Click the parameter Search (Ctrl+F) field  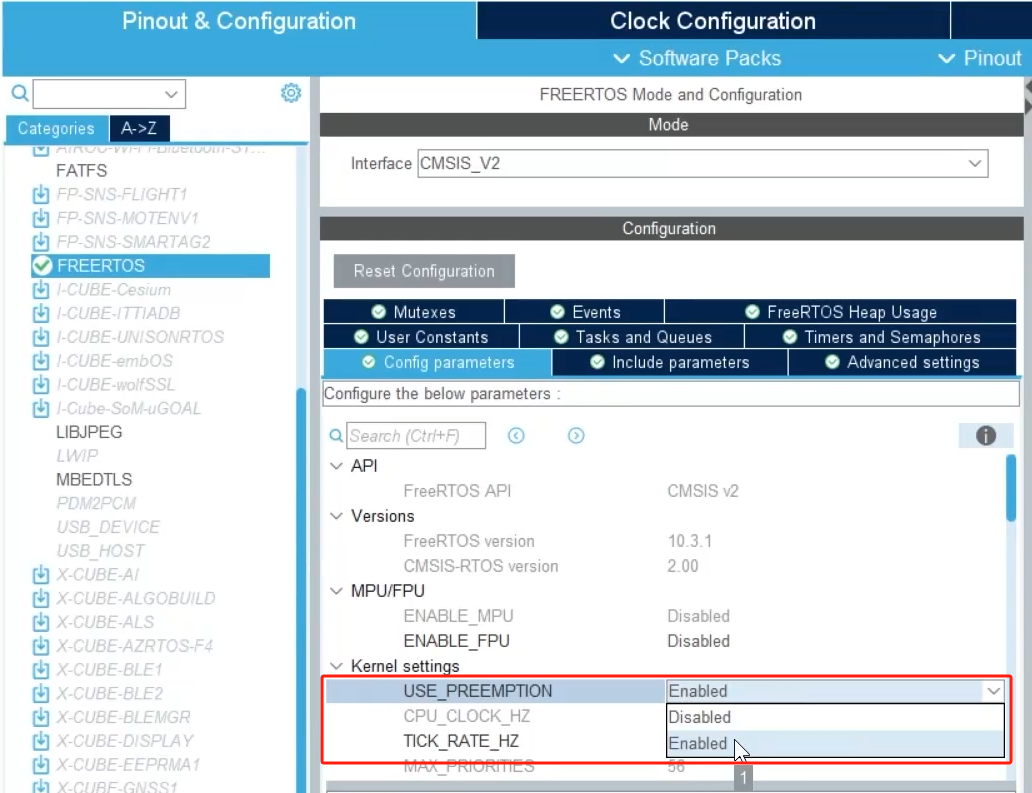(416, 436)
